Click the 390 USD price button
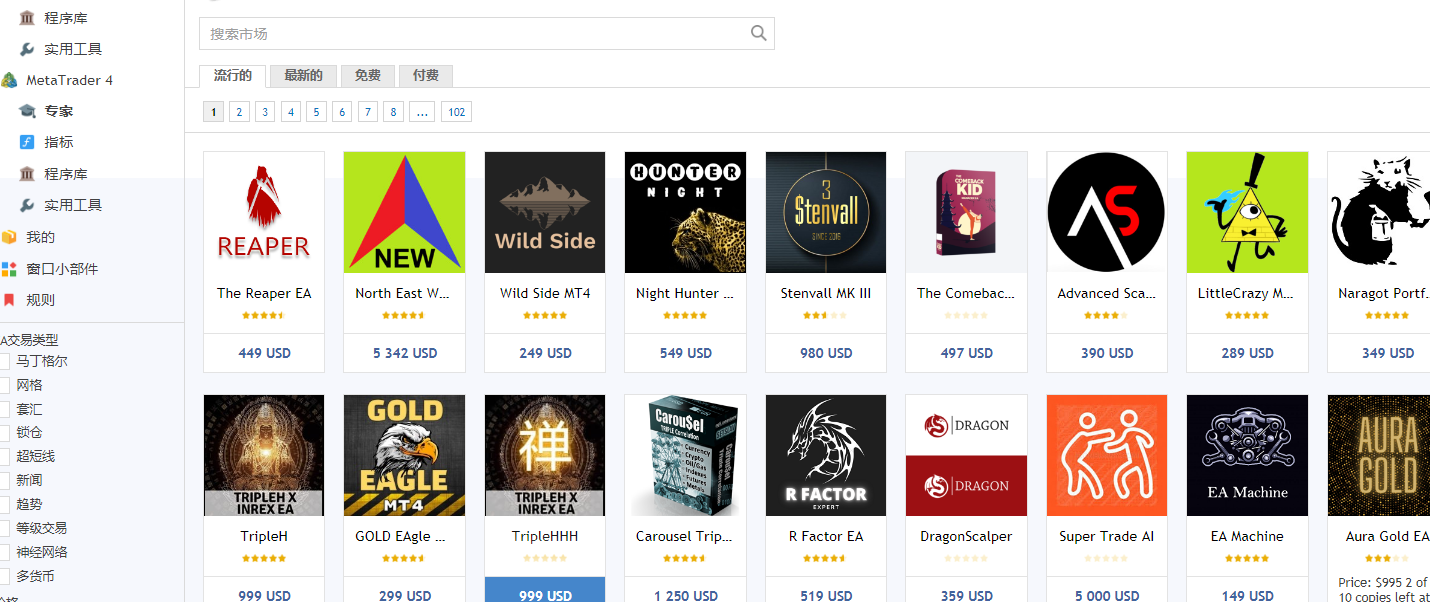 (1107, 353)
